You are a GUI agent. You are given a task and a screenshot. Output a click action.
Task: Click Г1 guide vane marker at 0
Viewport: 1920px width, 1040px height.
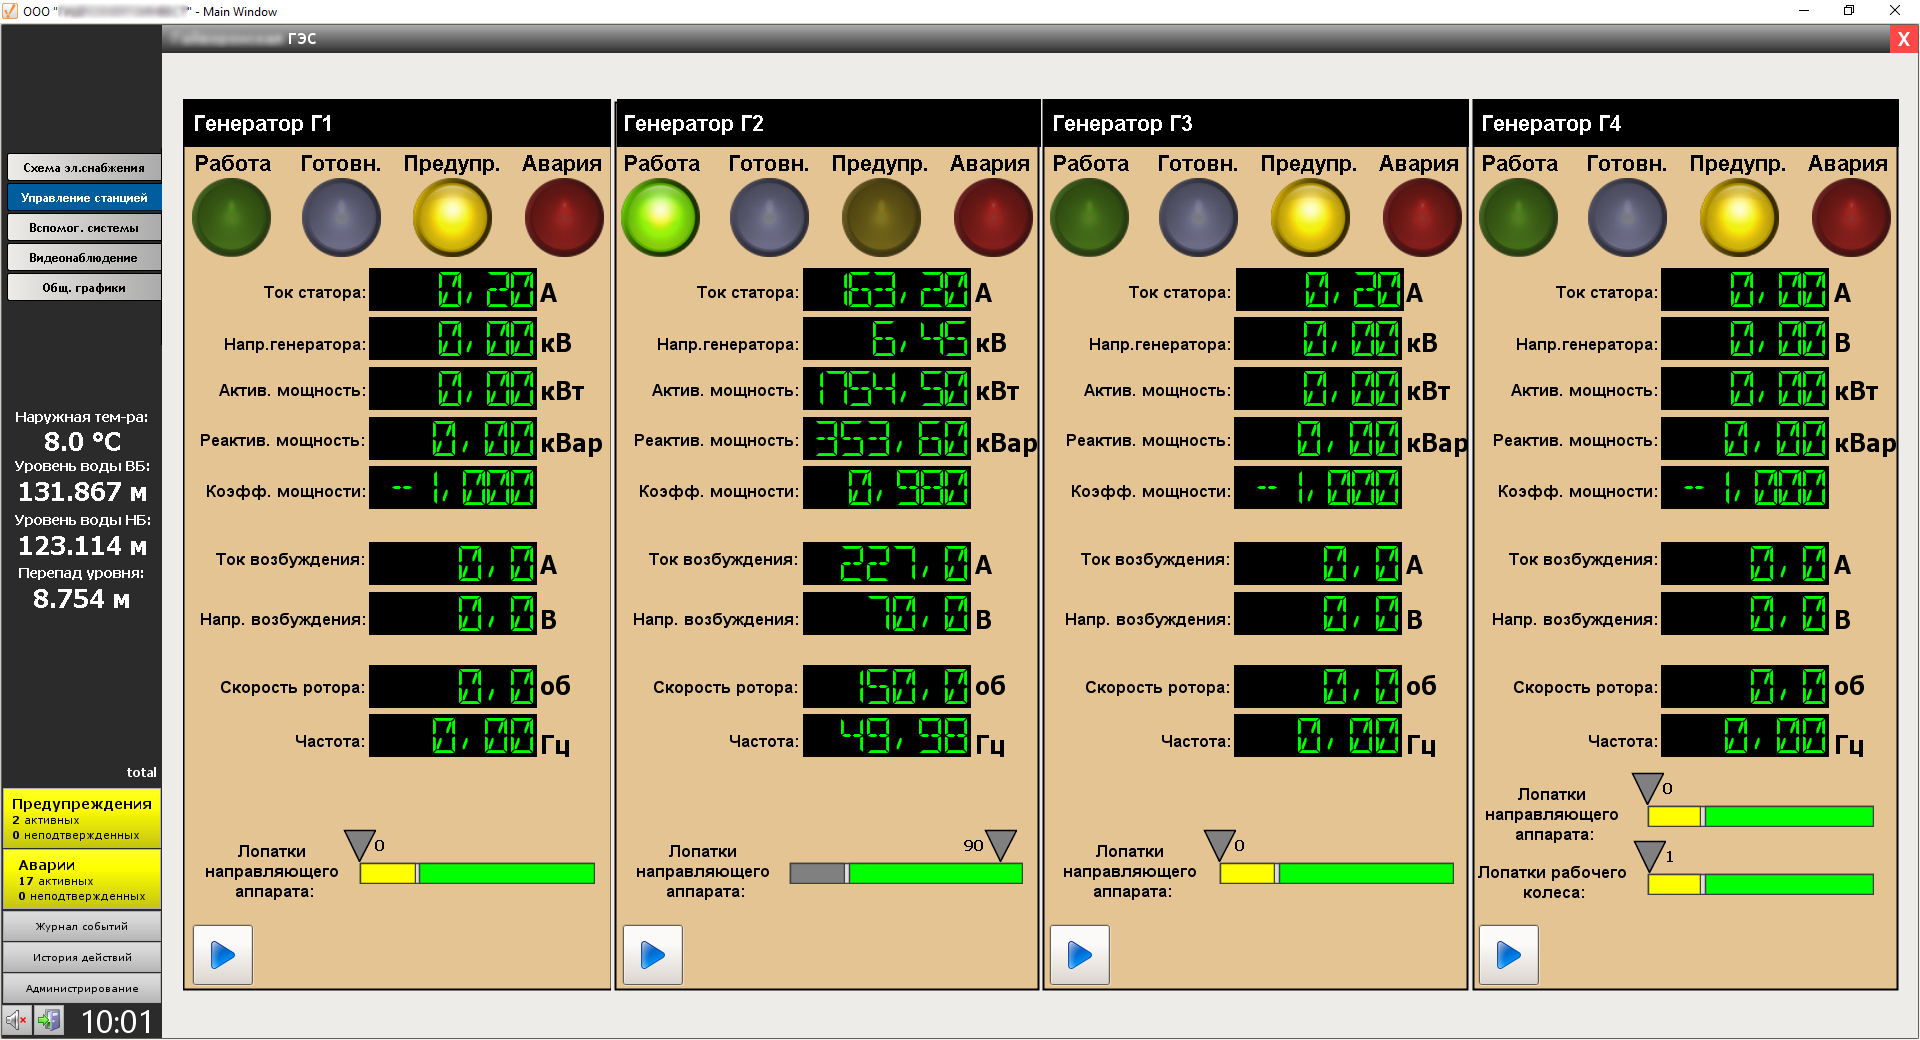[360, 845]
